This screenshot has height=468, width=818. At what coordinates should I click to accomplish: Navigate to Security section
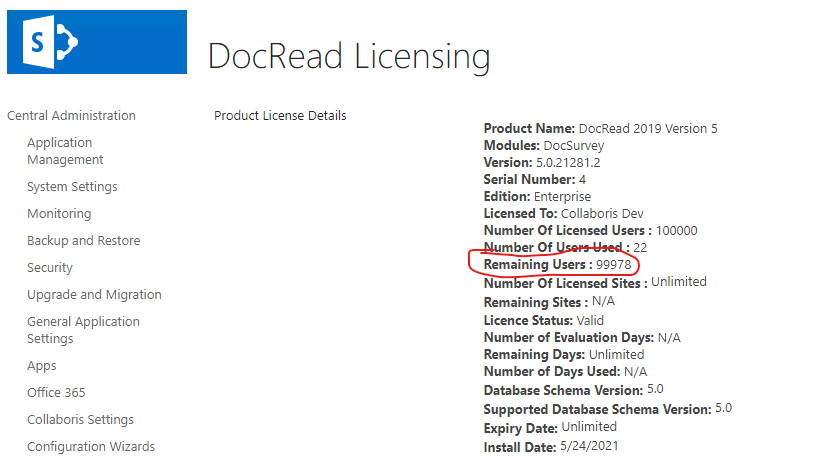pos(50,268)
